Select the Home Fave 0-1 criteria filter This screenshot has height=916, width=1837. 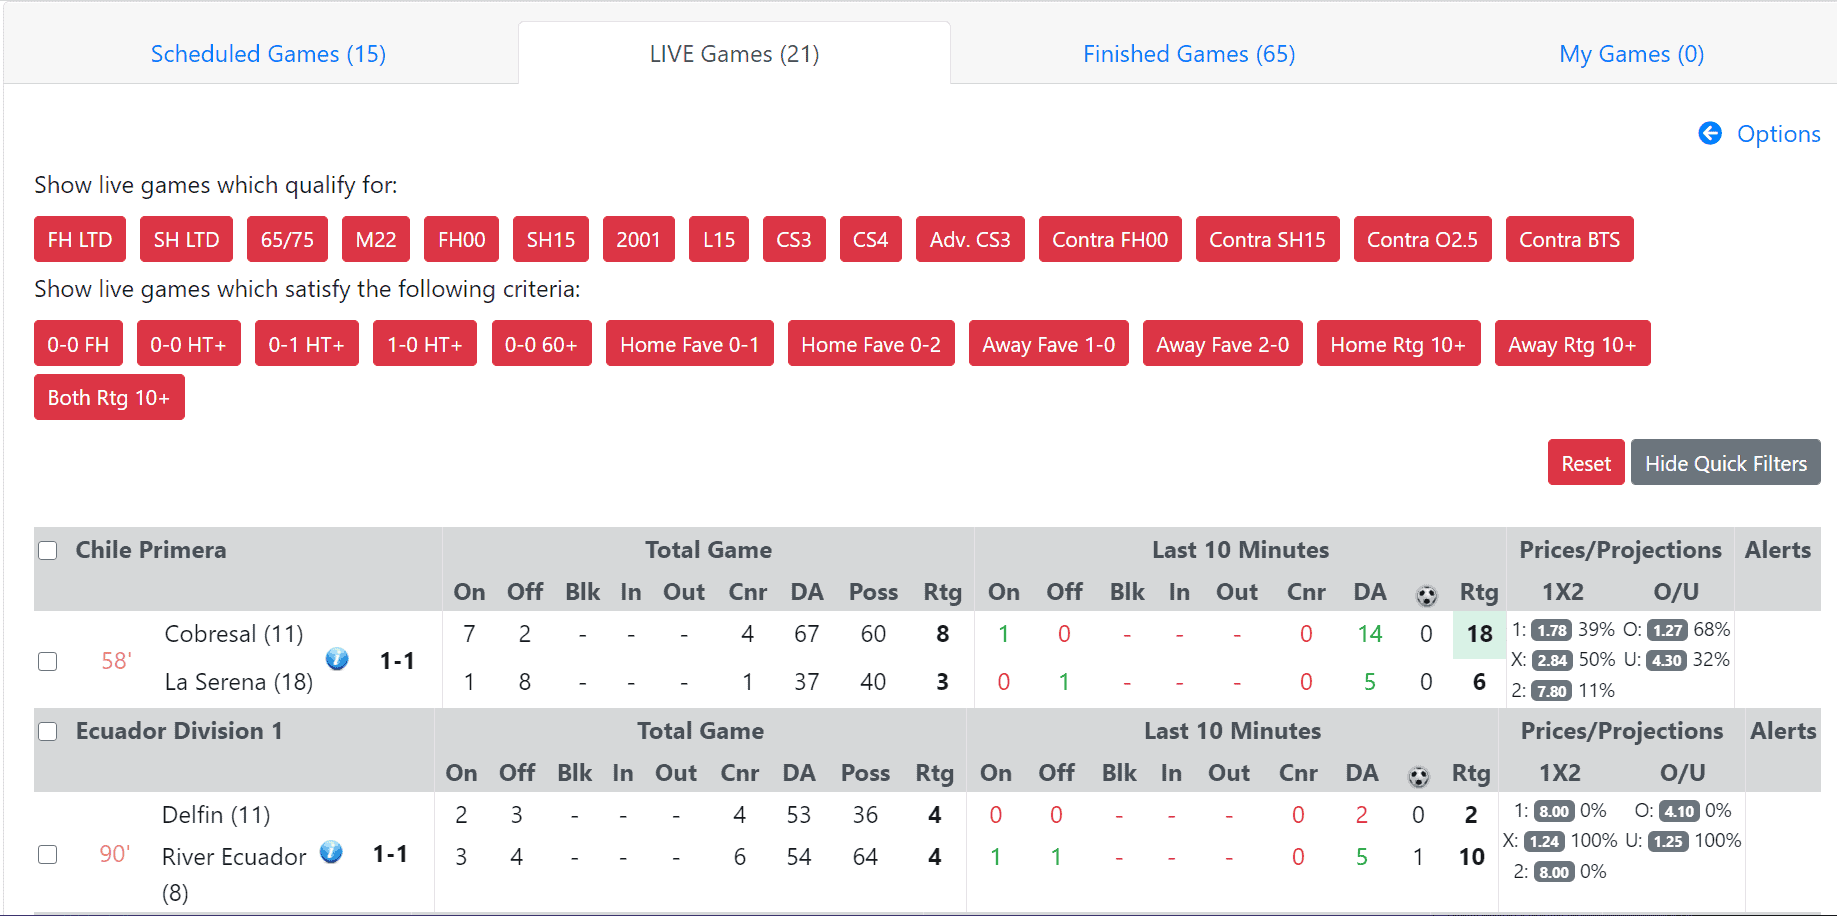[689, 343]
